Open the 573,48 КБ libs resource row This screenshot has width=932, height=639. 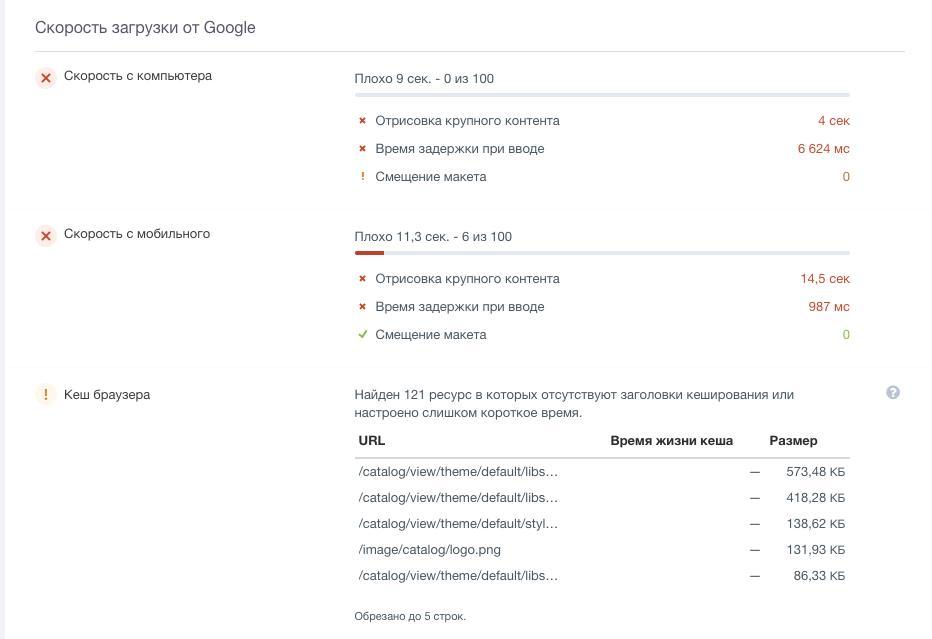coord(458,472)
